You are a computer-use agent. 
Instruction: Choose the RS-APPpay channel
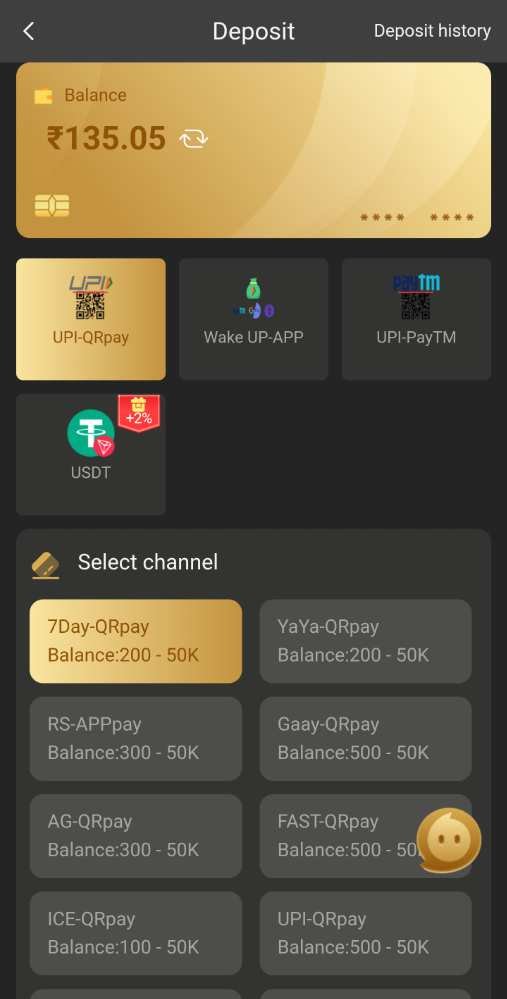[136, 738]
